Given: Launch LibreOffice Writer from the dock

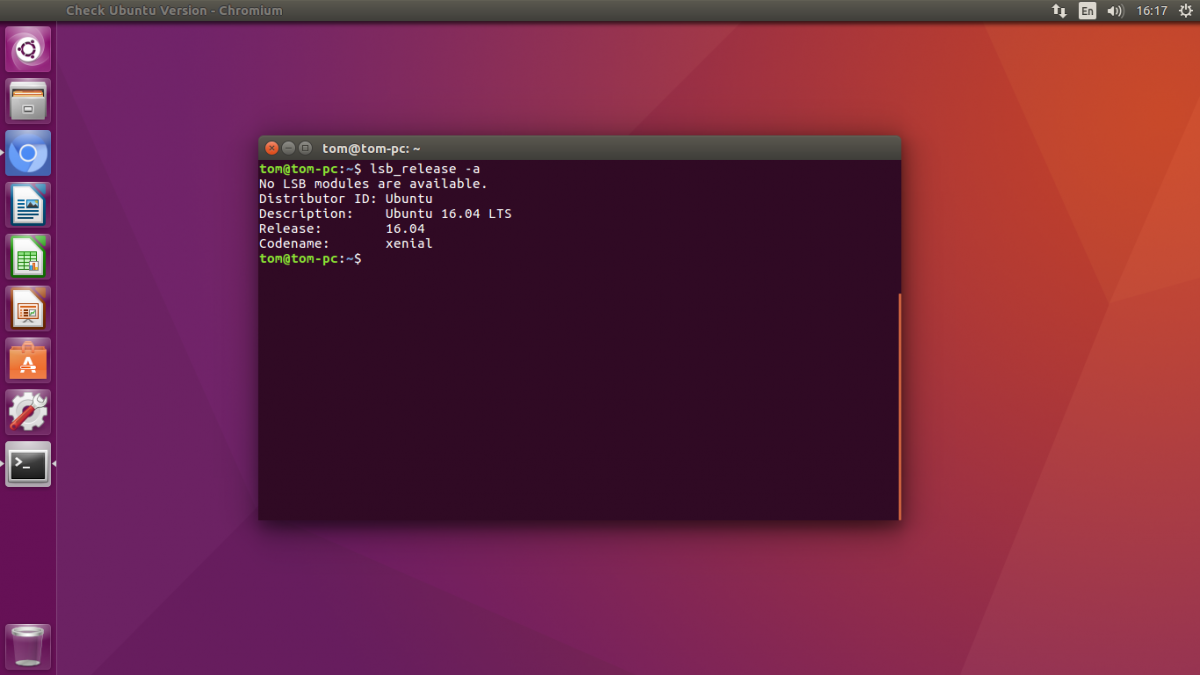Looking at the screenshot, I should pos(28,205).
